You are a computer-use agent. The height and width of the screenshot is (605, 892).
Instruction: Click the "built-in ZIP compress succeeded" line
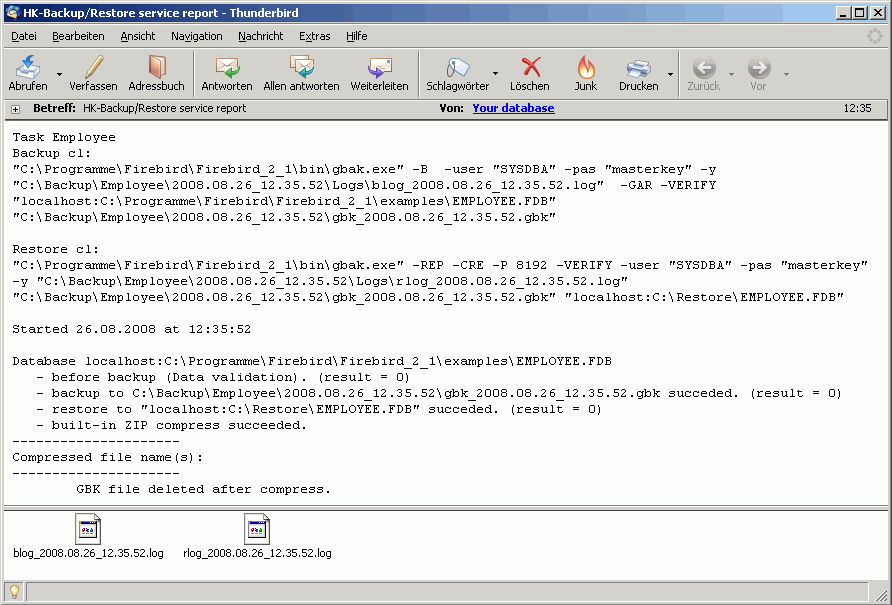pos(171,425)
